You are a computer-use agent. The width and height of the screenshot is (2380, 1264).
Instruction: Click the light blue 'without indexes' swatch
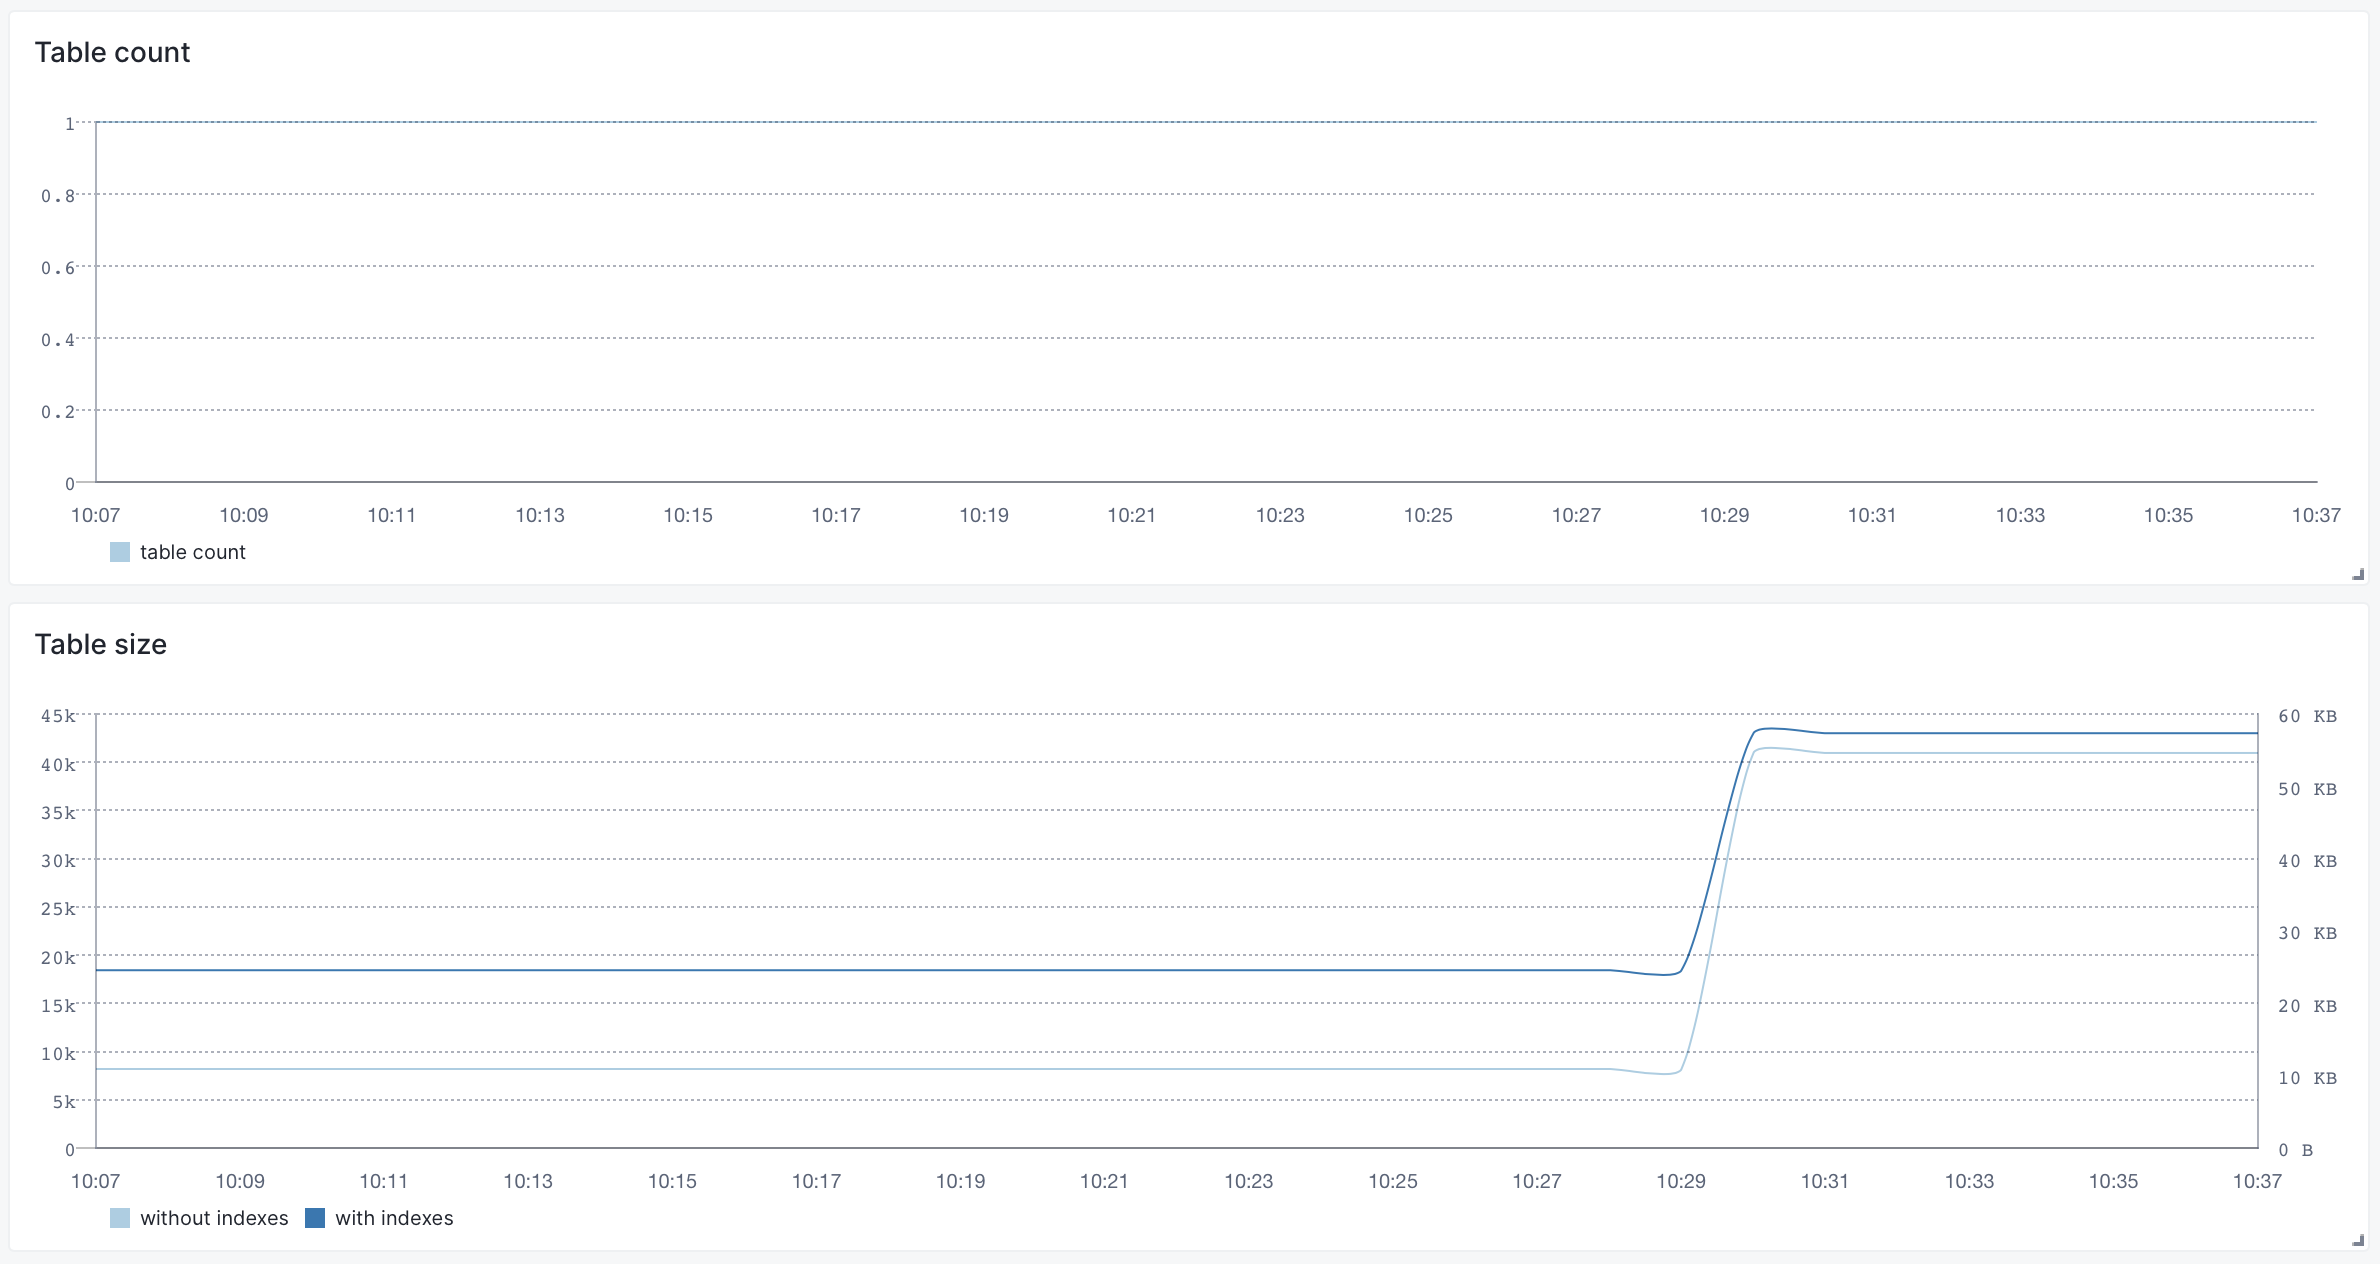point(120,1218)
